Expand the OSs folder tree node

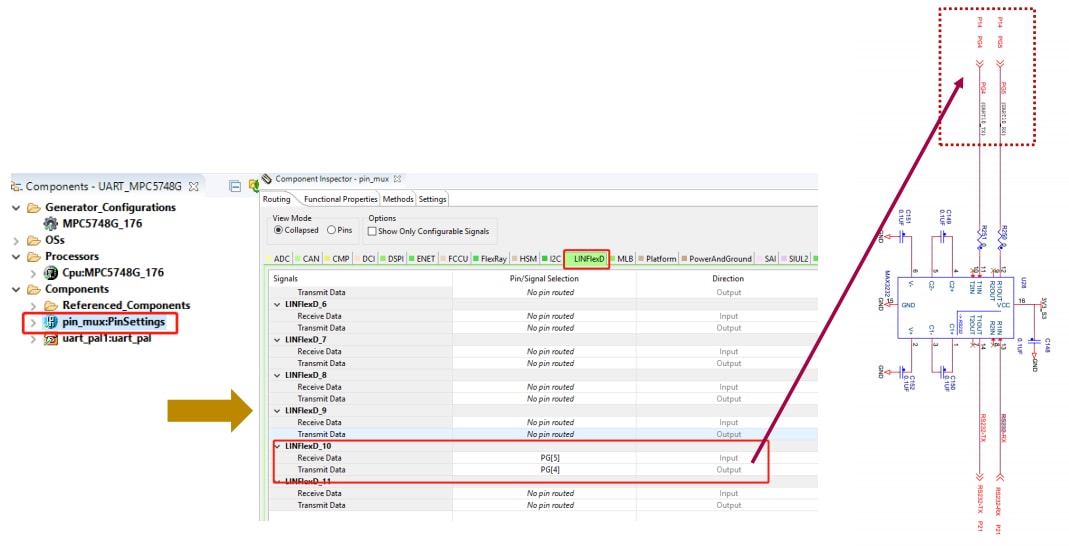point(16,240)
